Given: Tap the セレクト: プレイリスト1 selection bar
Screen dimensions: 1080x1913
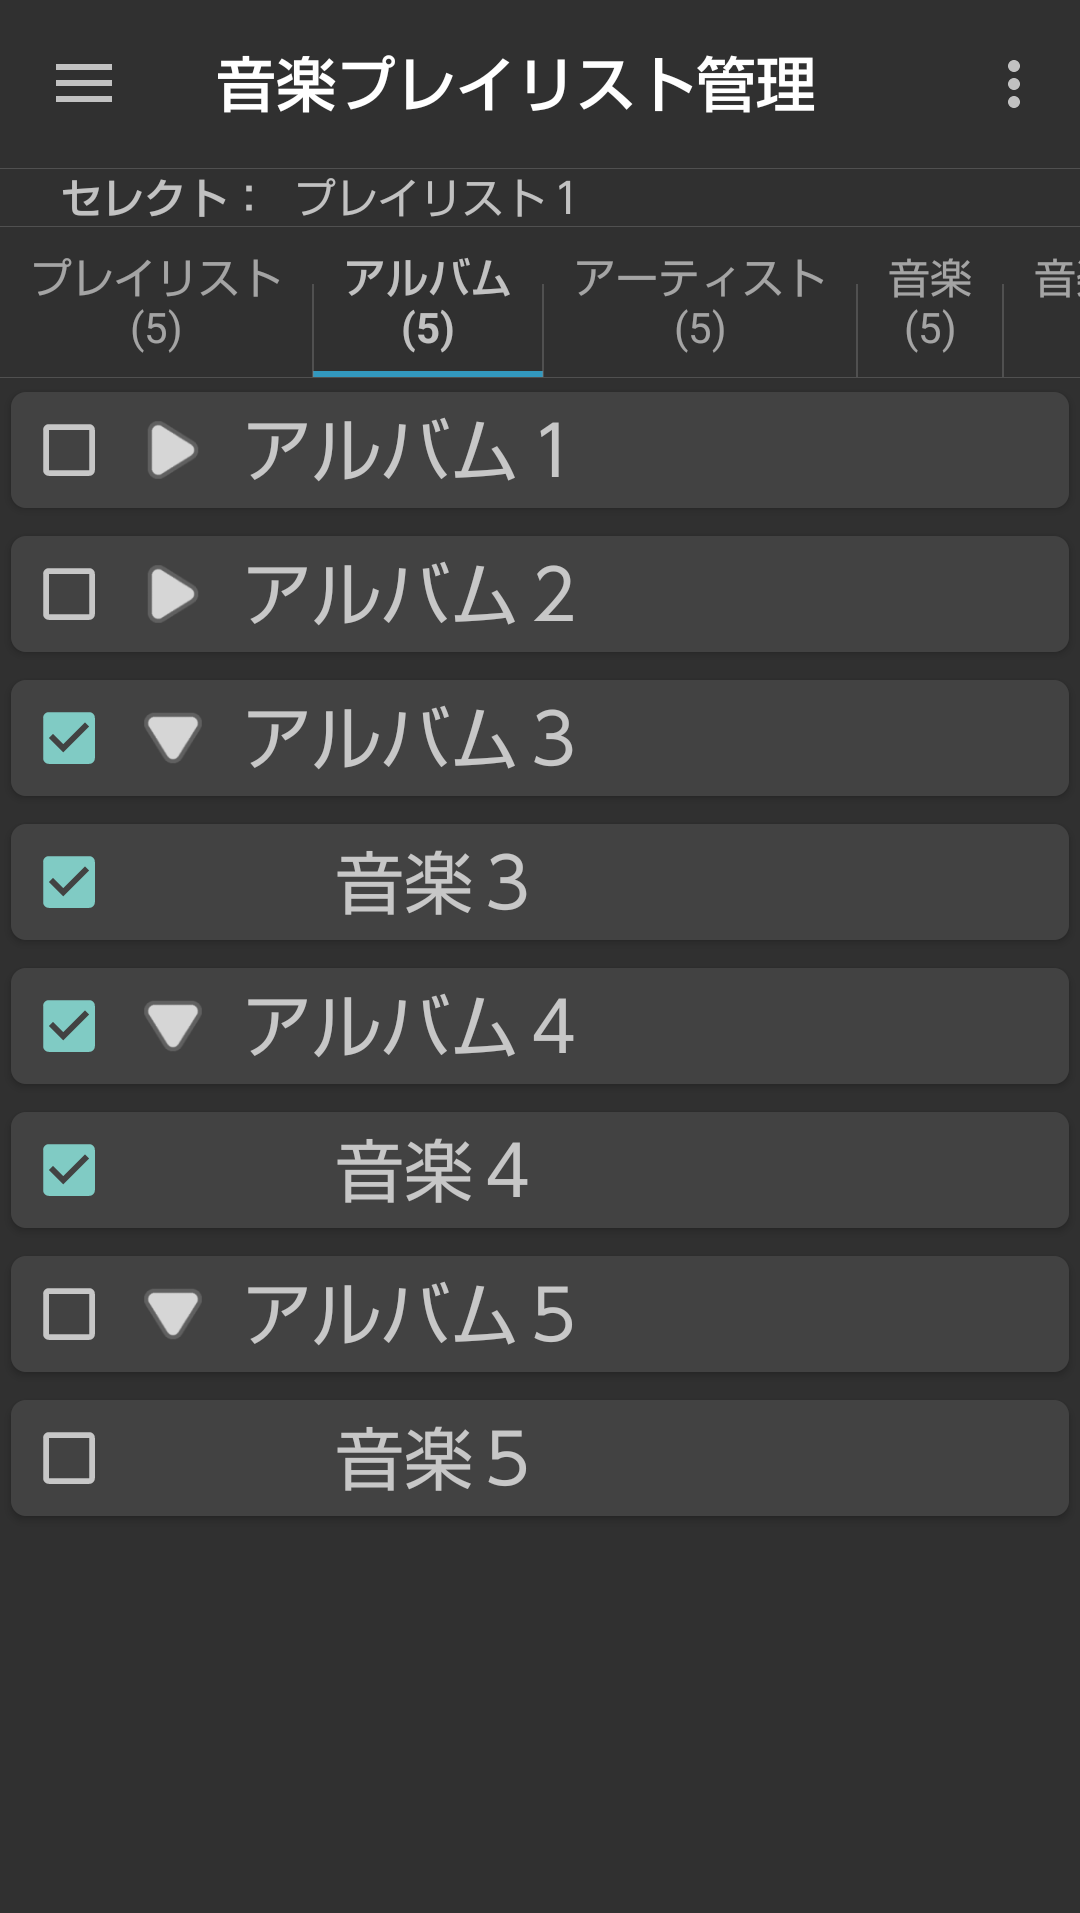Looking at the screenshot, I should click(320, 198).
